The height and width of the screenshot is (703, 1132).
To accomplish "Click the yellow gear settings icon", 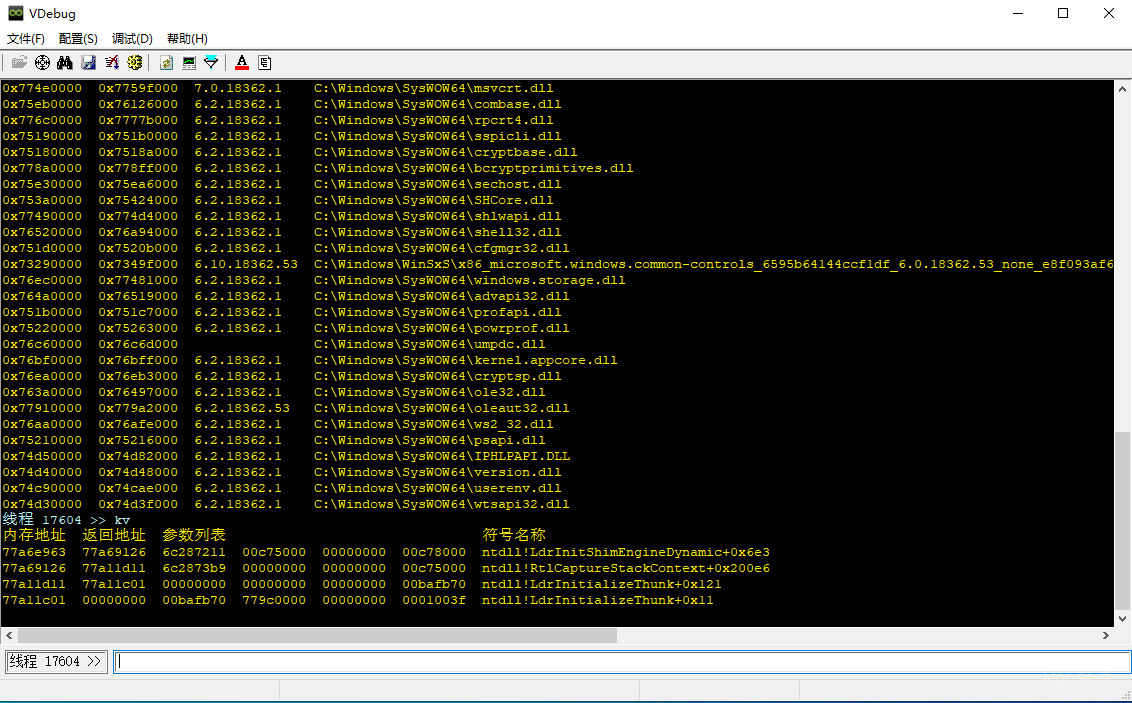I will pyautogui.click(x=134, y=63).
